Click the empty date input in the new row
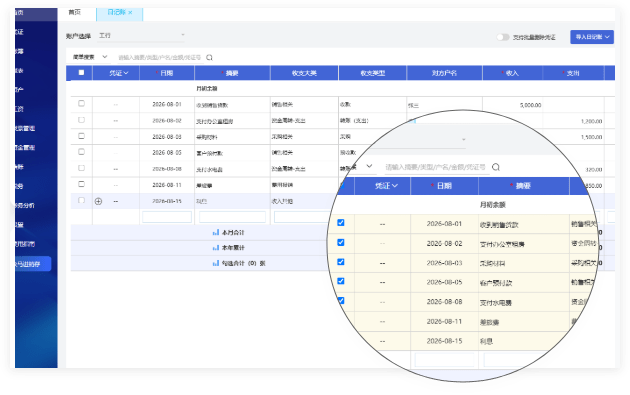Viewport: 630px width, 395px height. 167,217
